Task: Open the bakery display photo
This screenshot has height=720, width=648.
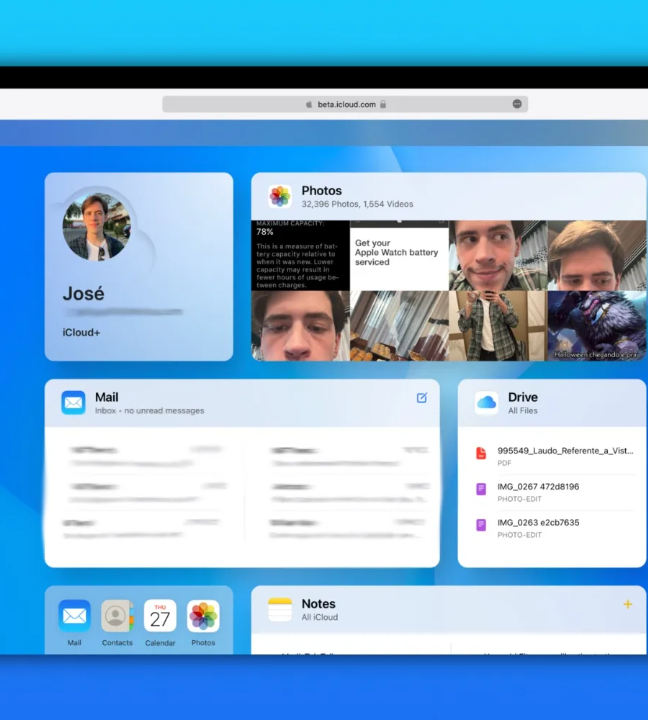Action: (399, 326)
